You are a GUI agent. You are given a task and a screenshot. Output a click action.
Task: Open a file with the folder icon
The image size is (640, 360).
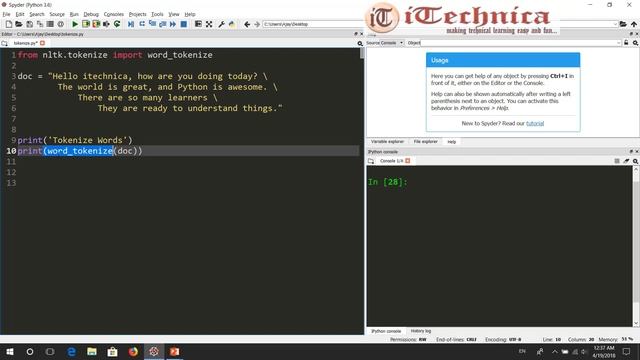pyautogui.click(x=19, y=24)
